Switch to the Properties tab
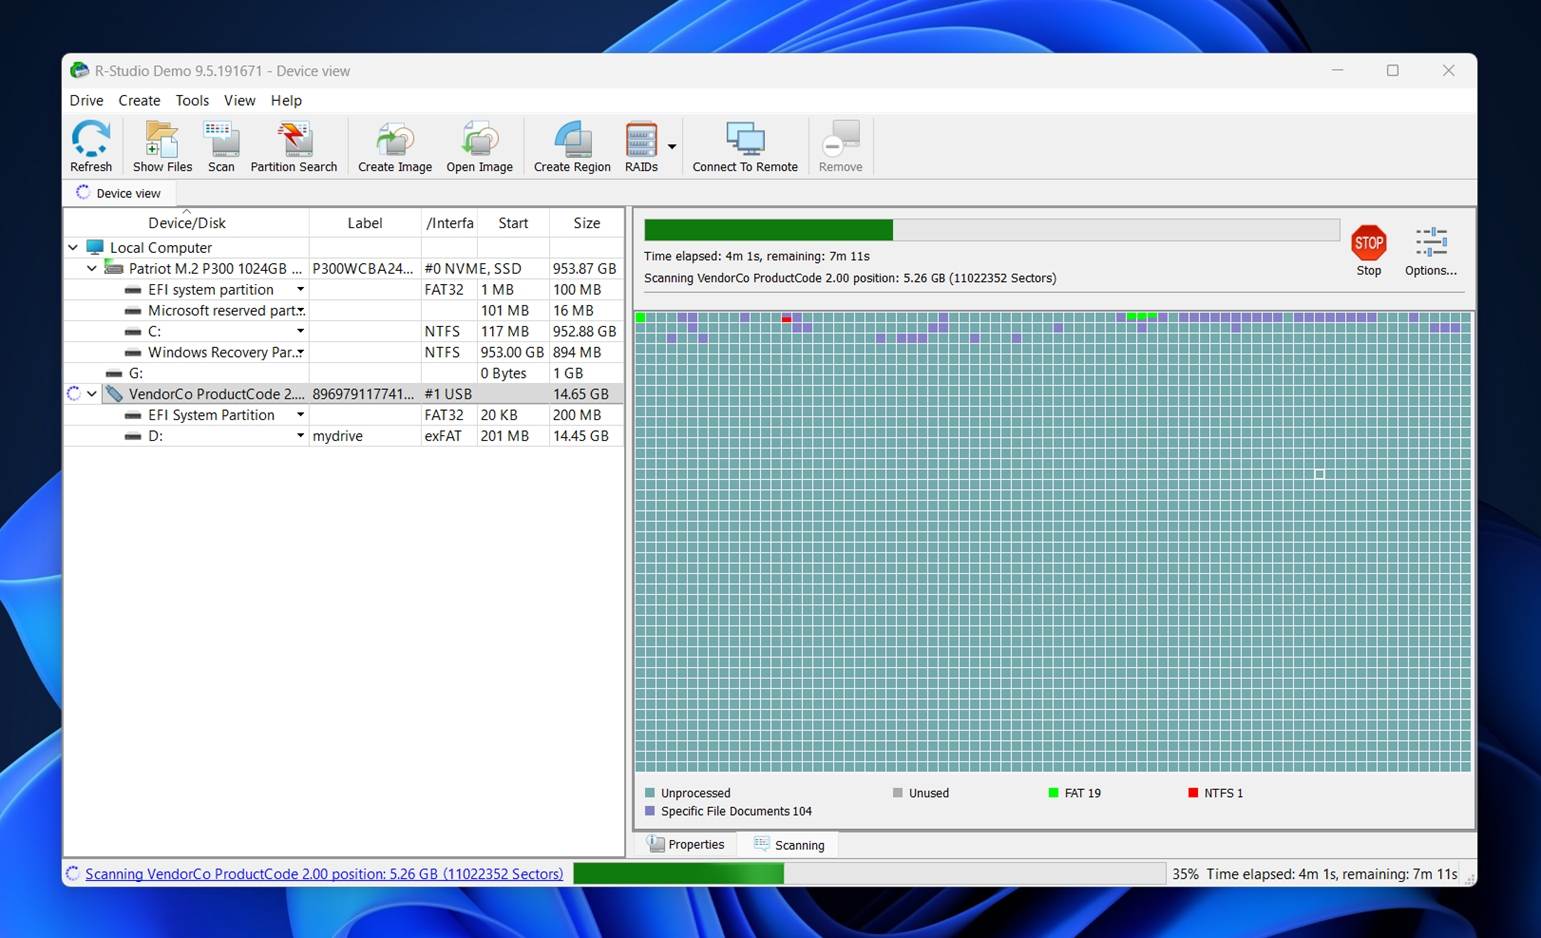The image size is (1541, 938). [686, 844]
